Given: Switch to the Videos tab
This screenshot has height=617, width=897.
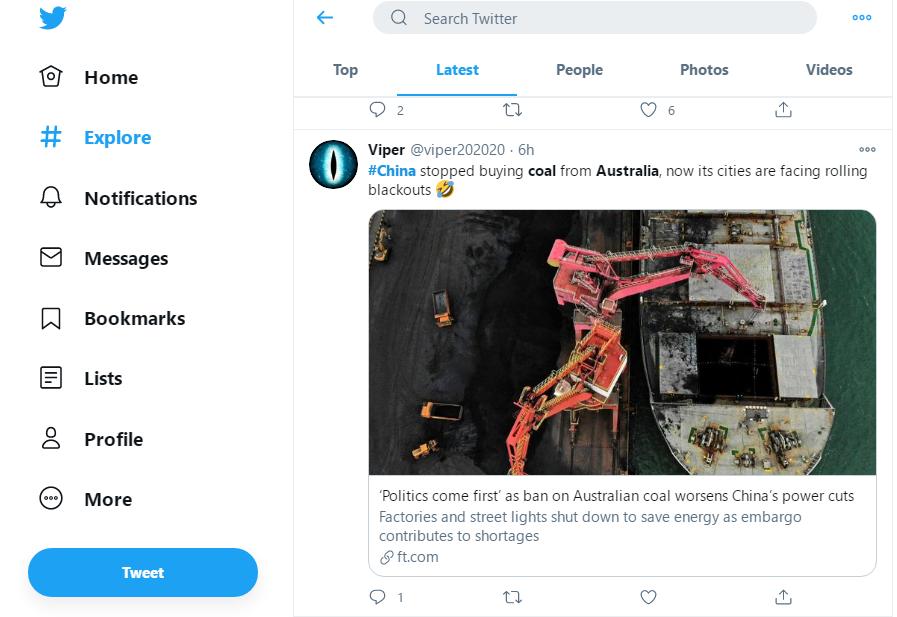Looking at the screenshot, I should pos(829,70).
